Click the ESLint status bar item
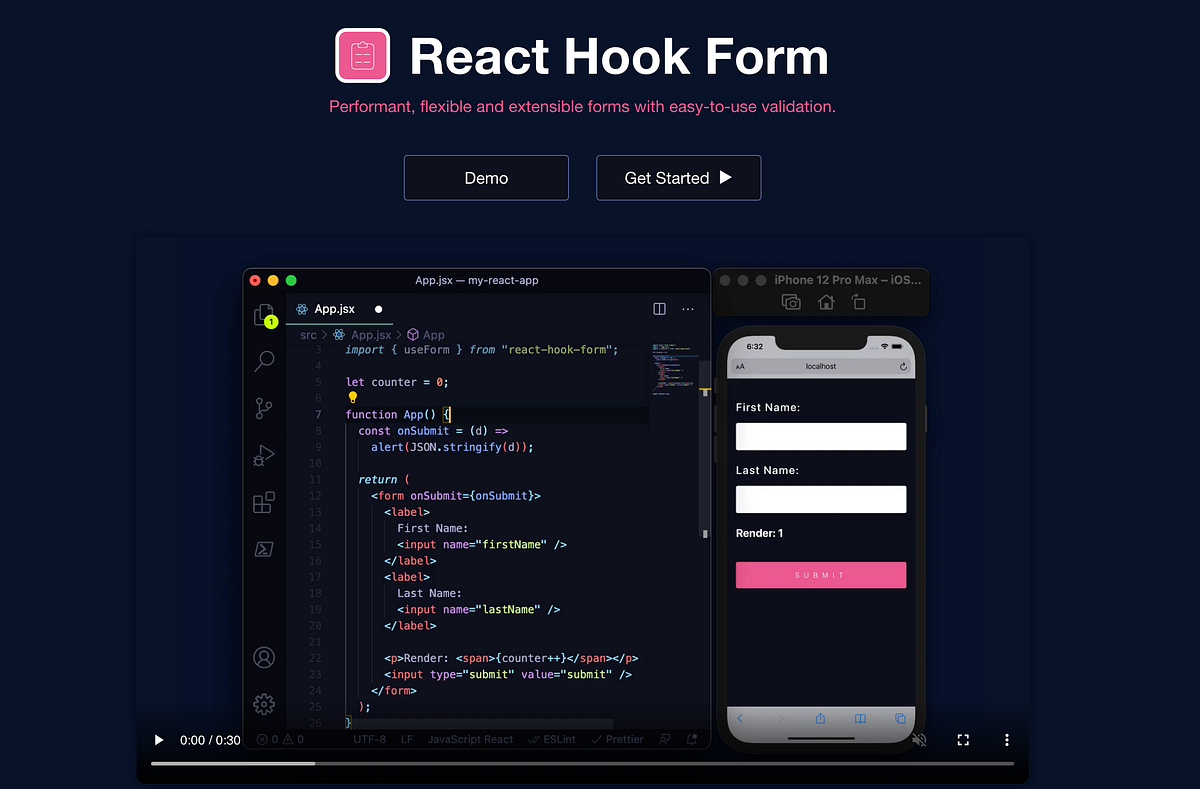This screenshot has width=1200, height=789. pos(553,740)
